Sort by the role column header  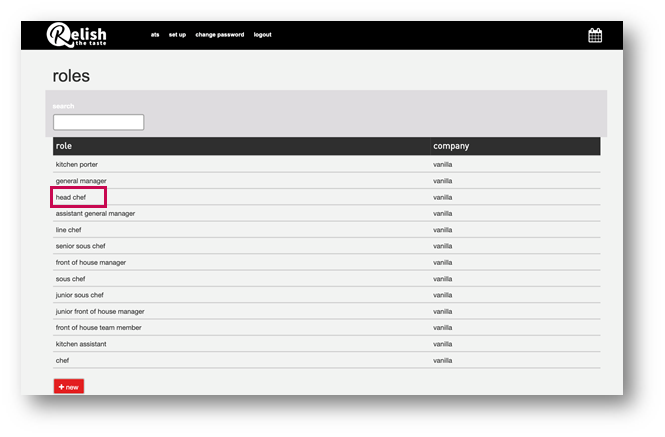click(x=64, y=146)
